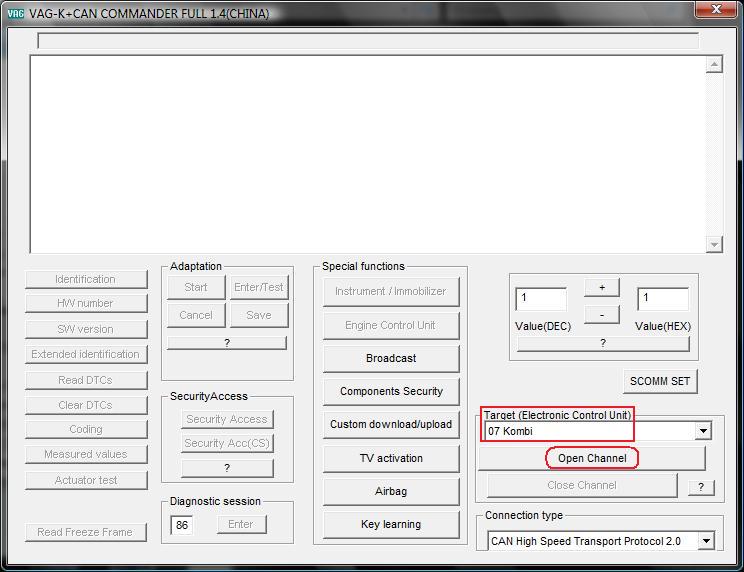This screenshot has height=572, width=744.
Task: Click the help button in SecurityAccess group
Action: pos(227,468)
